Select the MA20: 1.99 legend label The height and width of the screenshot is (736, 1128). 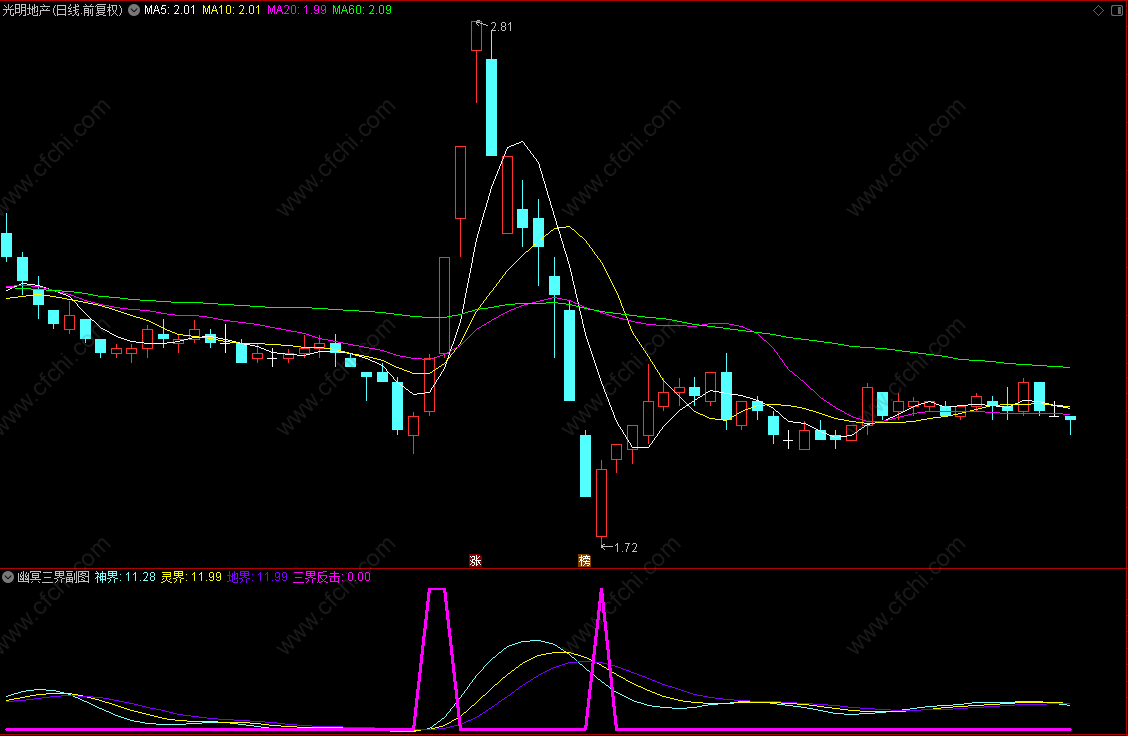[296, 10]
